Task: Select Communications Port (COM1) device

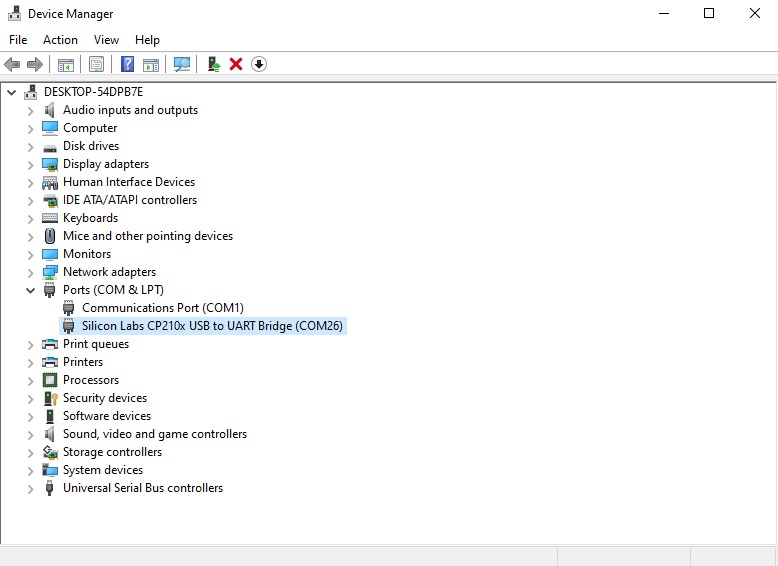Action: 162,308
